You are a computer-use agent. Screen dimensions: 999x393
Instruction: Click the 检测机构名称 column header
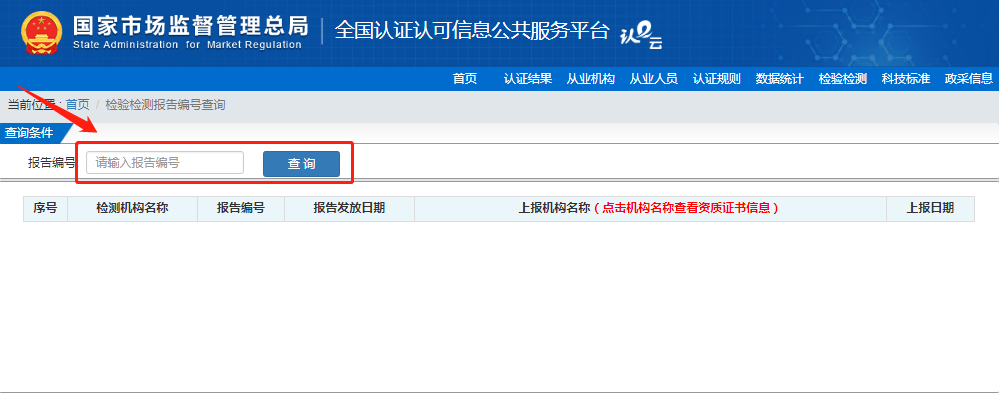click(x=133, y=208)
